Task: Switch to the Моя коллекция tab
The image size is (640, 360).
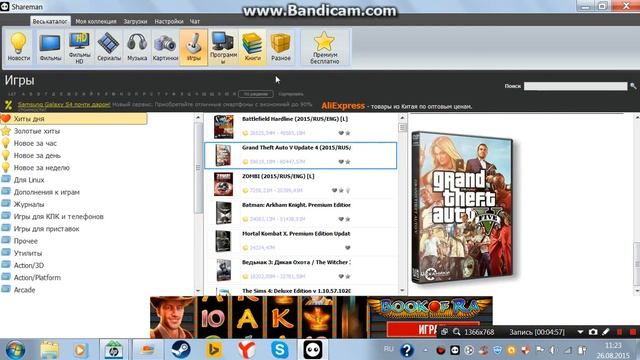Action: tap(96, 21)
